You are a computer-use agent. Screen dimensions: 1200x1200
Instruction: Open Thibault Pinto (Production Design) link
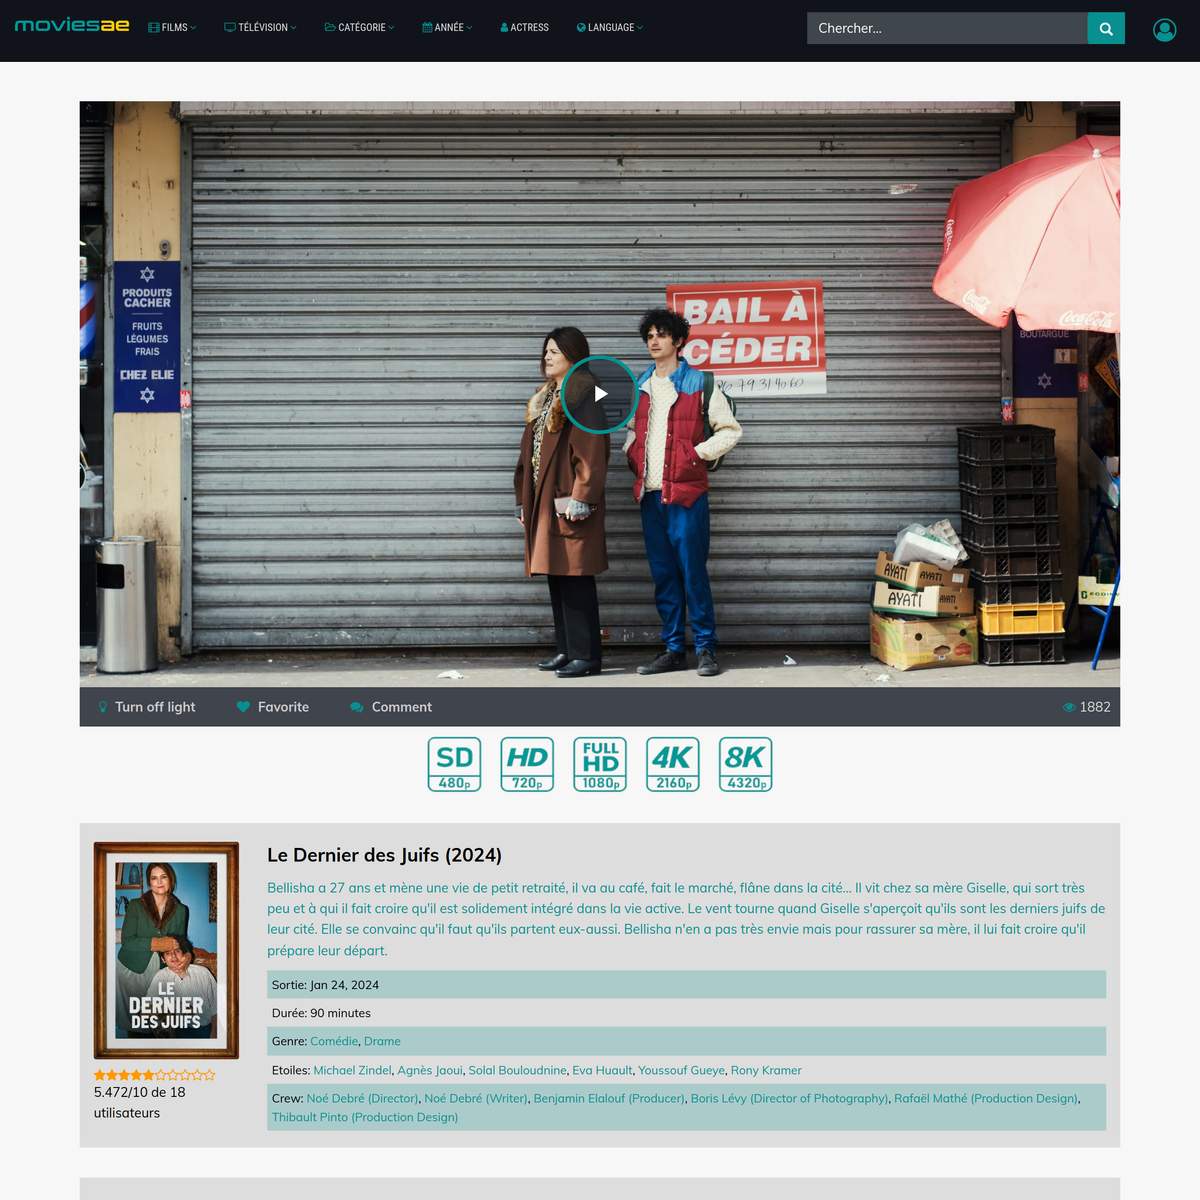coord(365,1117)
